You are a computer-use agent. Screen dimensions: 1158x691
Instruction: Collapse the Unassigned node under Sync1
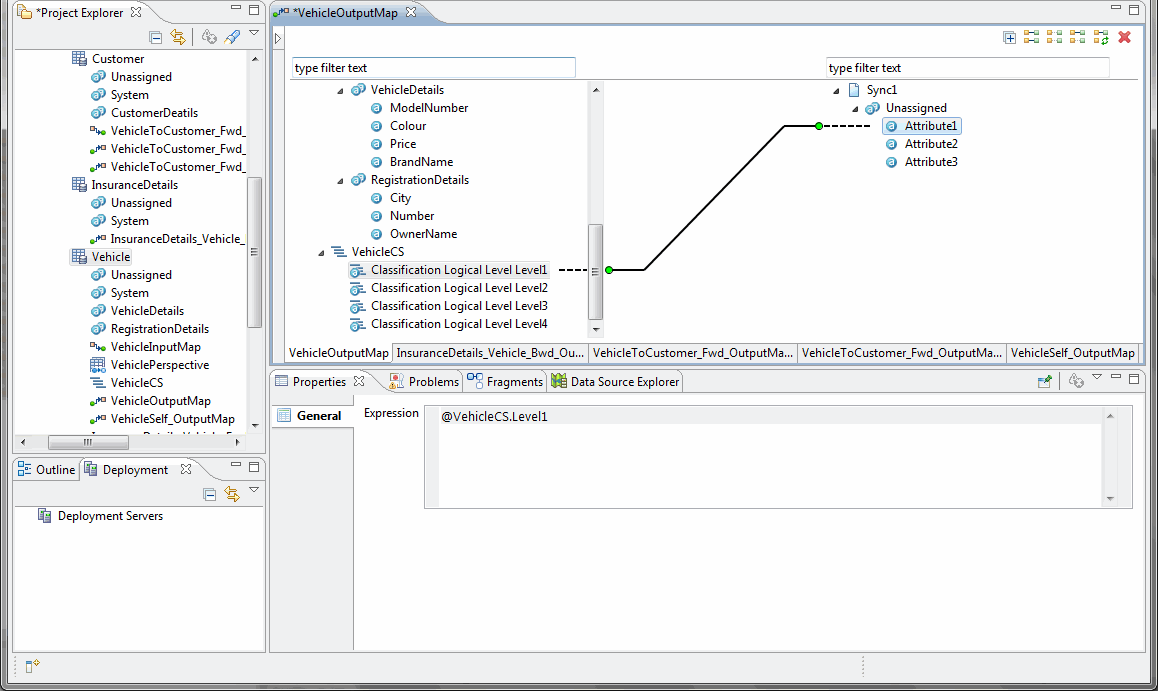(x=855, y=109)
